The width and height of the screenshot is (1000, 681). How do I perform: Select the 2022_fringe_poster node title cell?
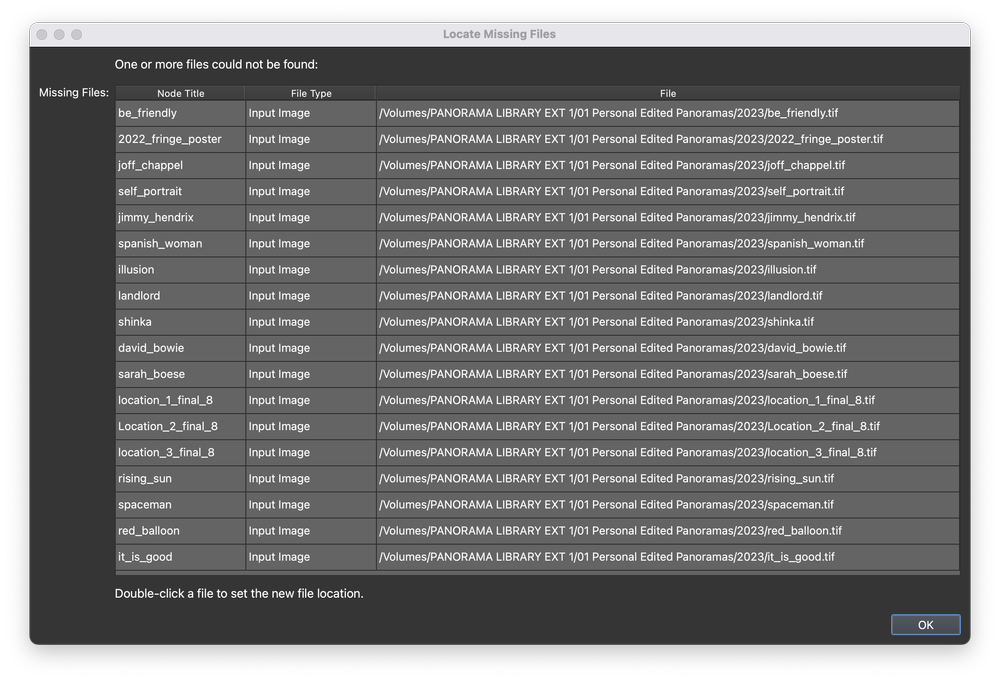pos(180,139)
